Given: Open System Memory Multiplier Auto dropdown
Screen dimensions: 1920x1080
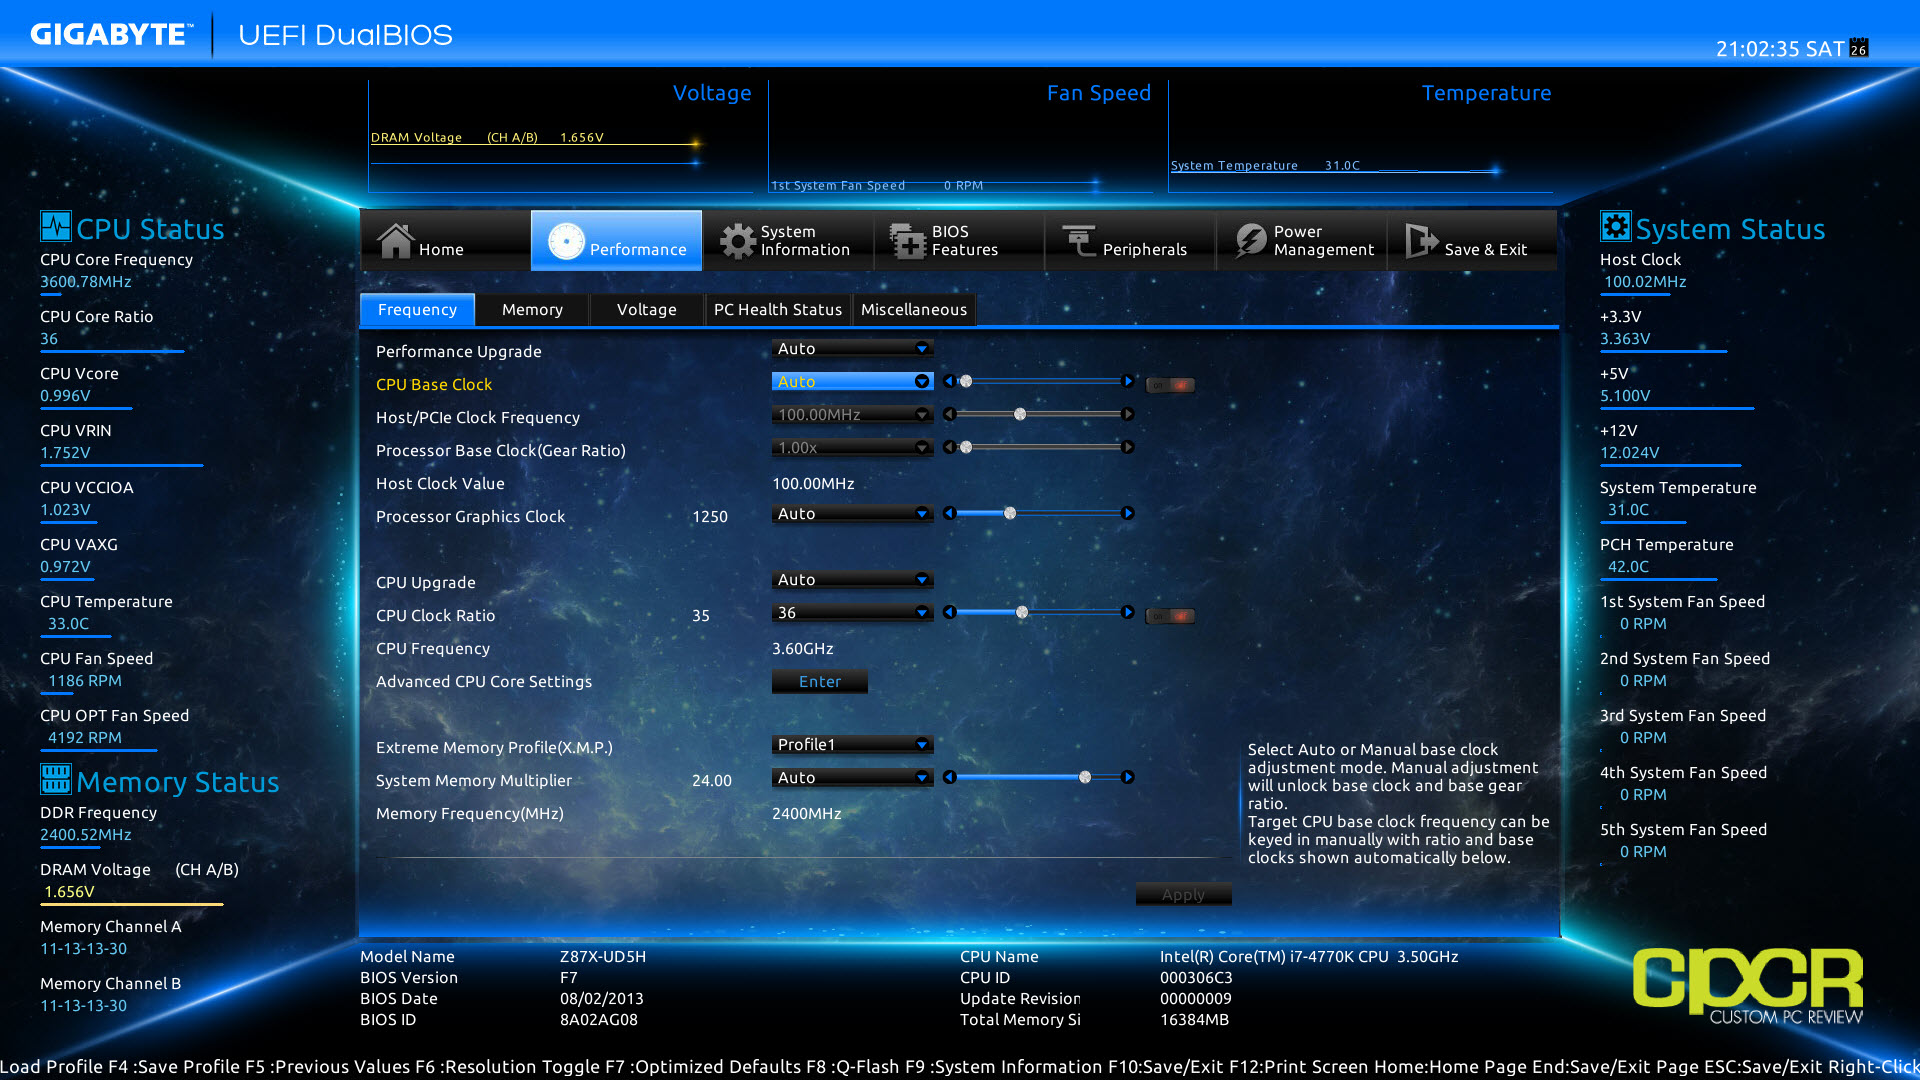Looking at the screenshot, I should coord(852,777).
